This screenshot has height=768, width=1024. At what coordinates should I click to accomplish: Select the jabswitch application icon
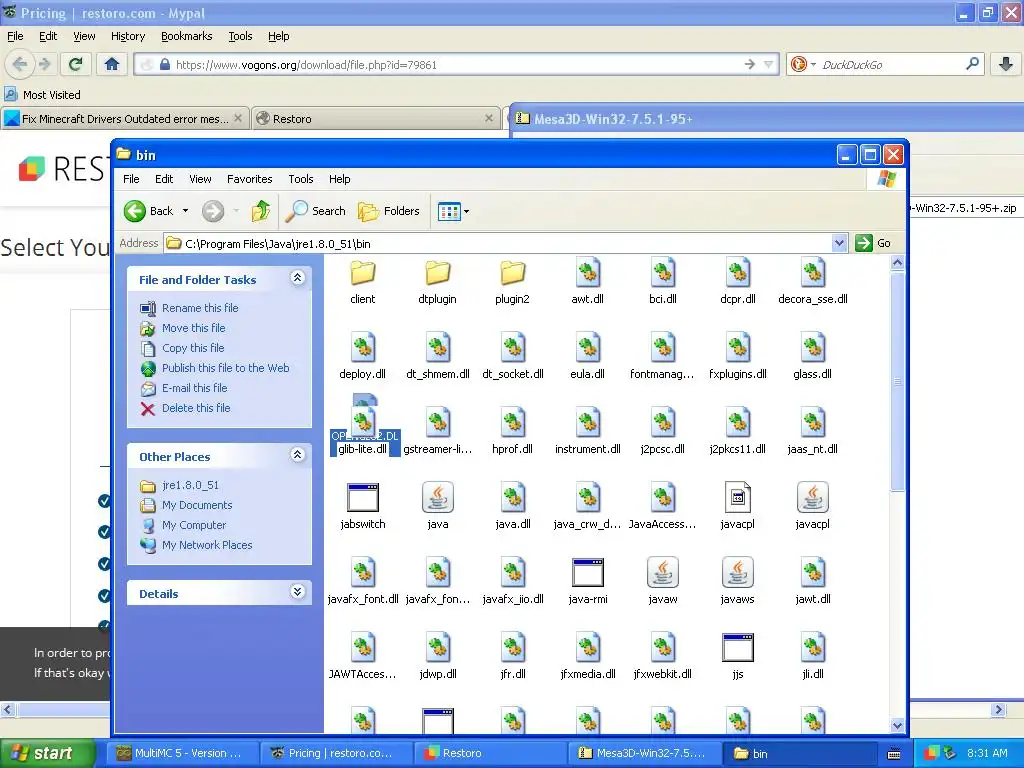click(362, 498)
